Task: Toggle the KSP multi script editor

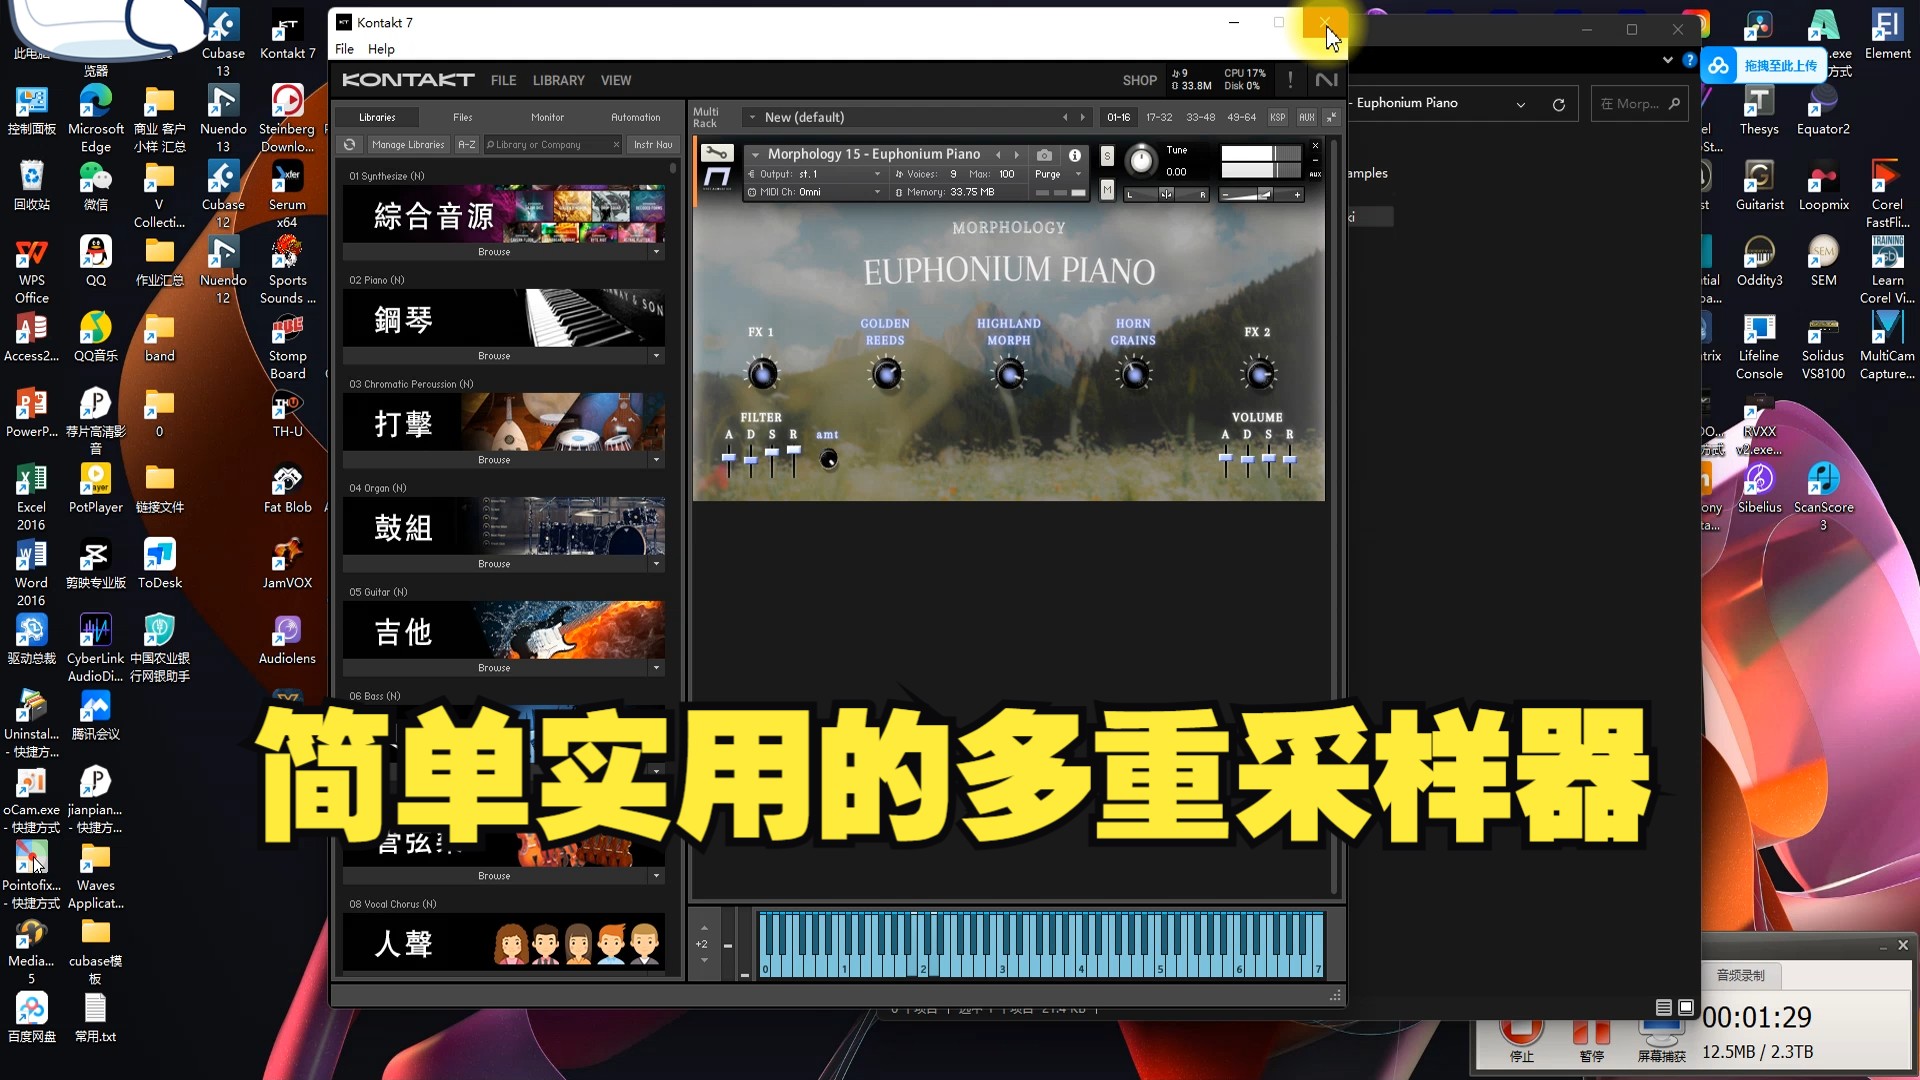Action: coord(1277,117)
